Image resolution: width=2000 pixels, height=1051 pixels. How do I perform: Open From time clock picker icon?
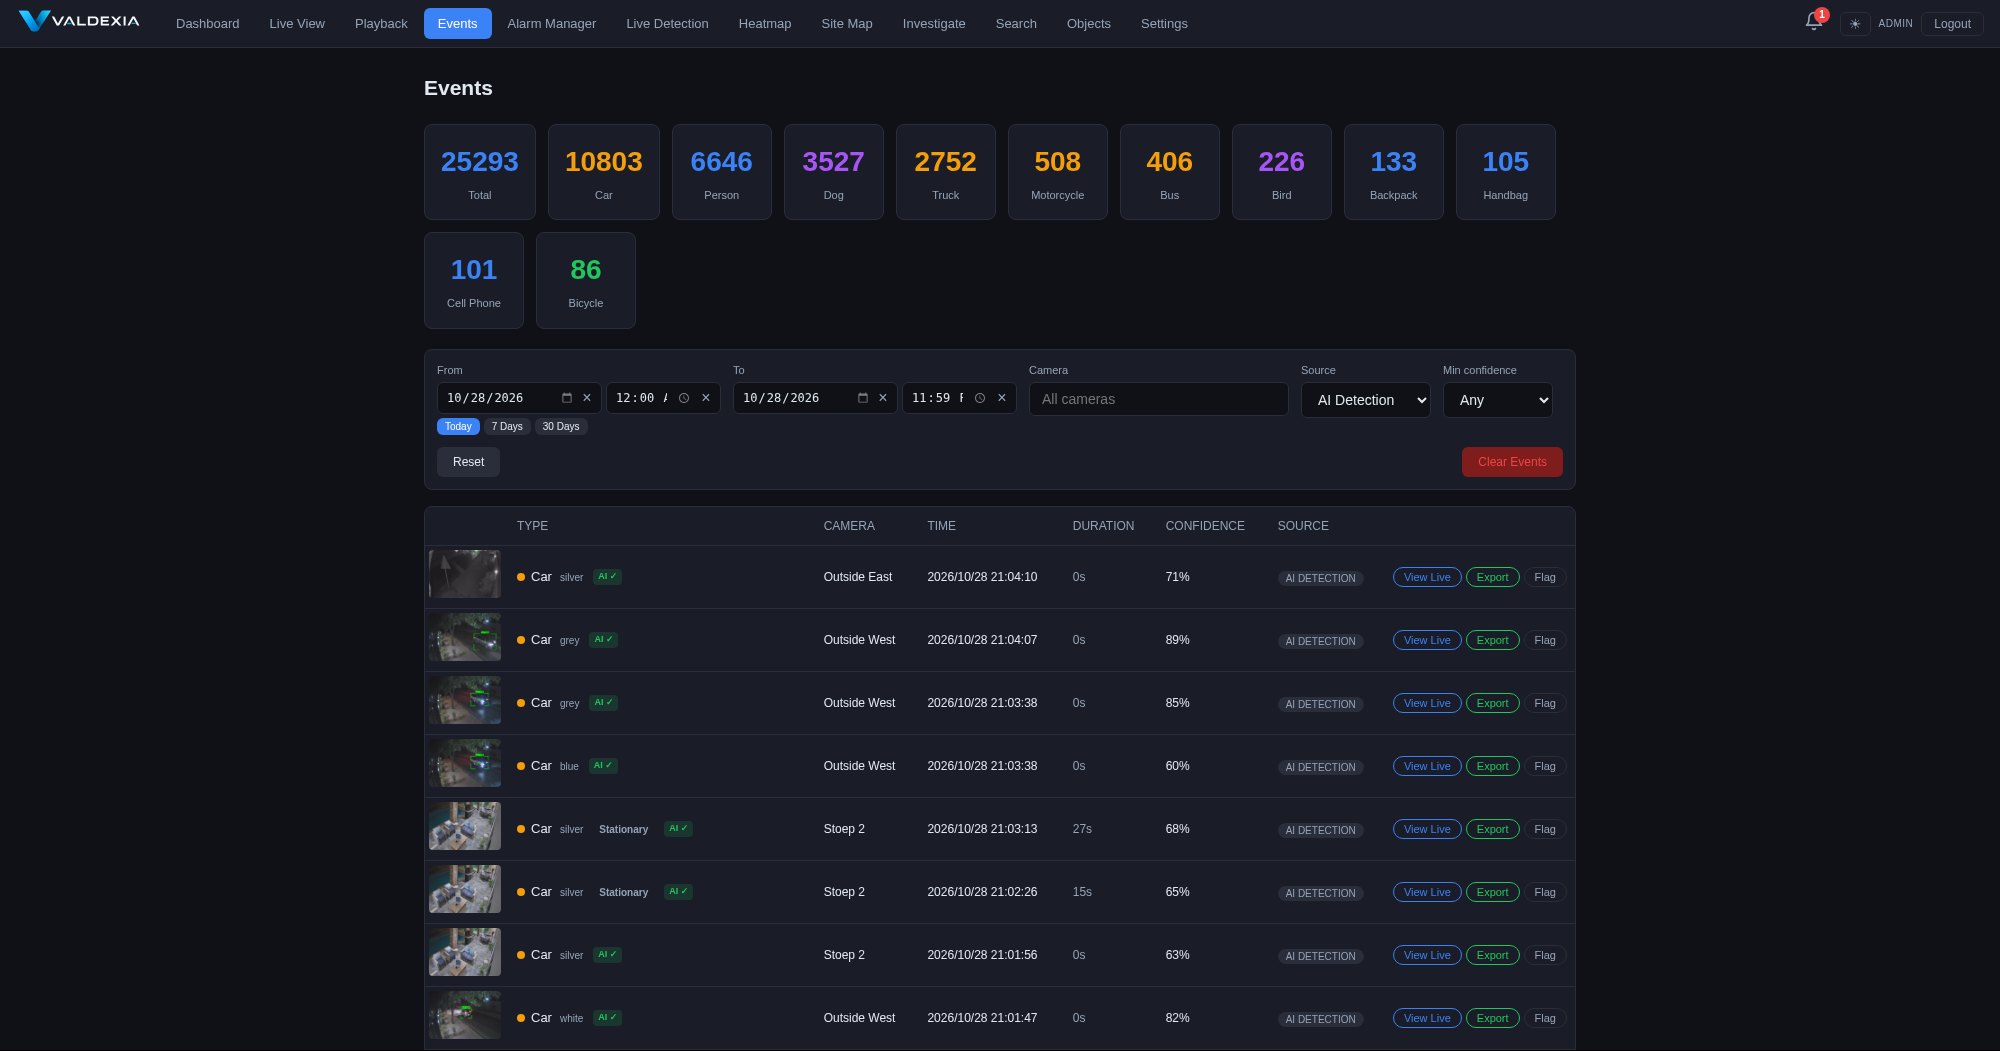pos(684,398)
